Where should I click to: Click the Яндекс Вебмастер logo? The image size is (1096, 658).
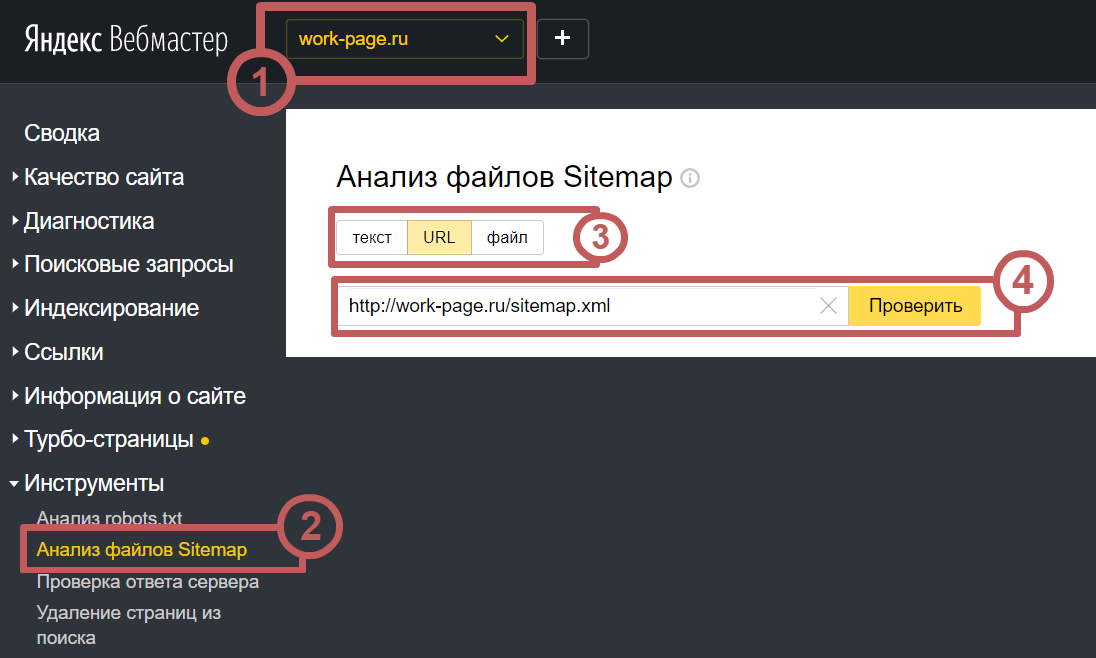[126, 40]
